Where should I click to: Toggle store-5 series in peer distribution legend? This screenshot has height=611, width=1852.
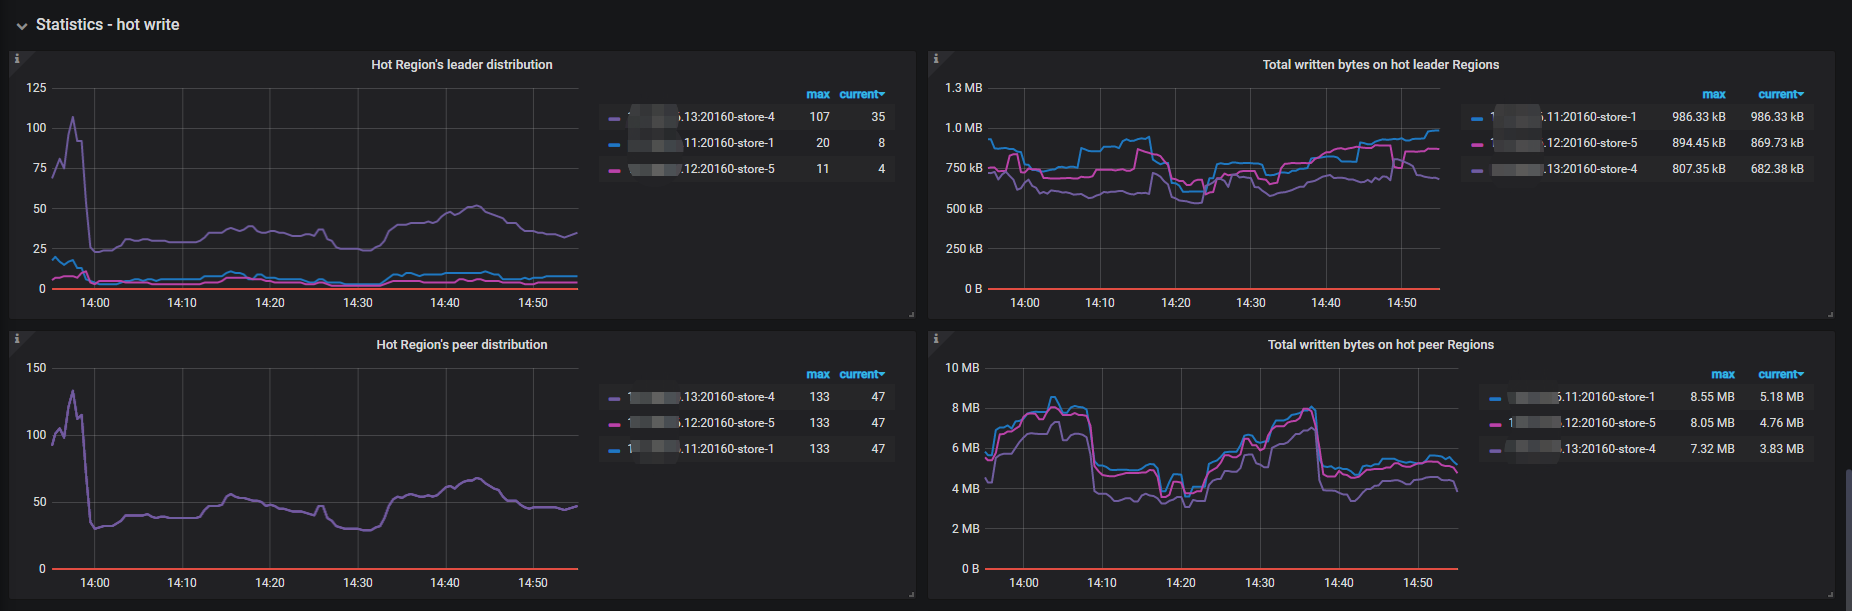pos(728,423)
